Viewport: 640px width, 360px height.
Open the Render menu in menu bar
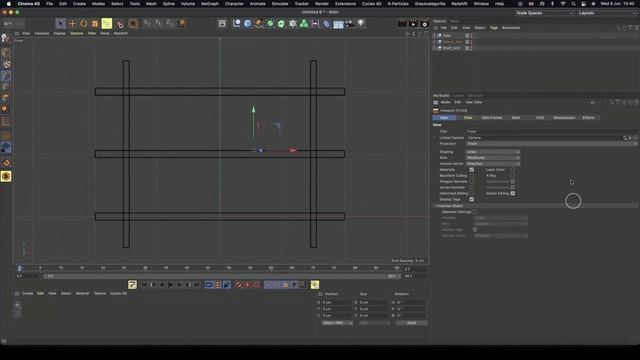[322, 4]
